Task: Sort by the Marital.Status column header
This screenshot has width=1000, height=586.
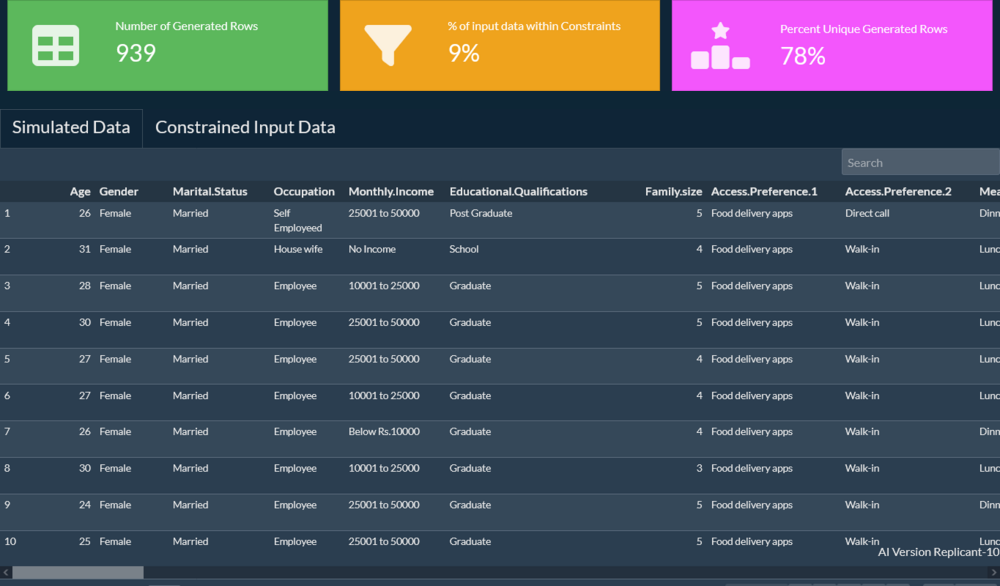Action: [x=210, y=191]
